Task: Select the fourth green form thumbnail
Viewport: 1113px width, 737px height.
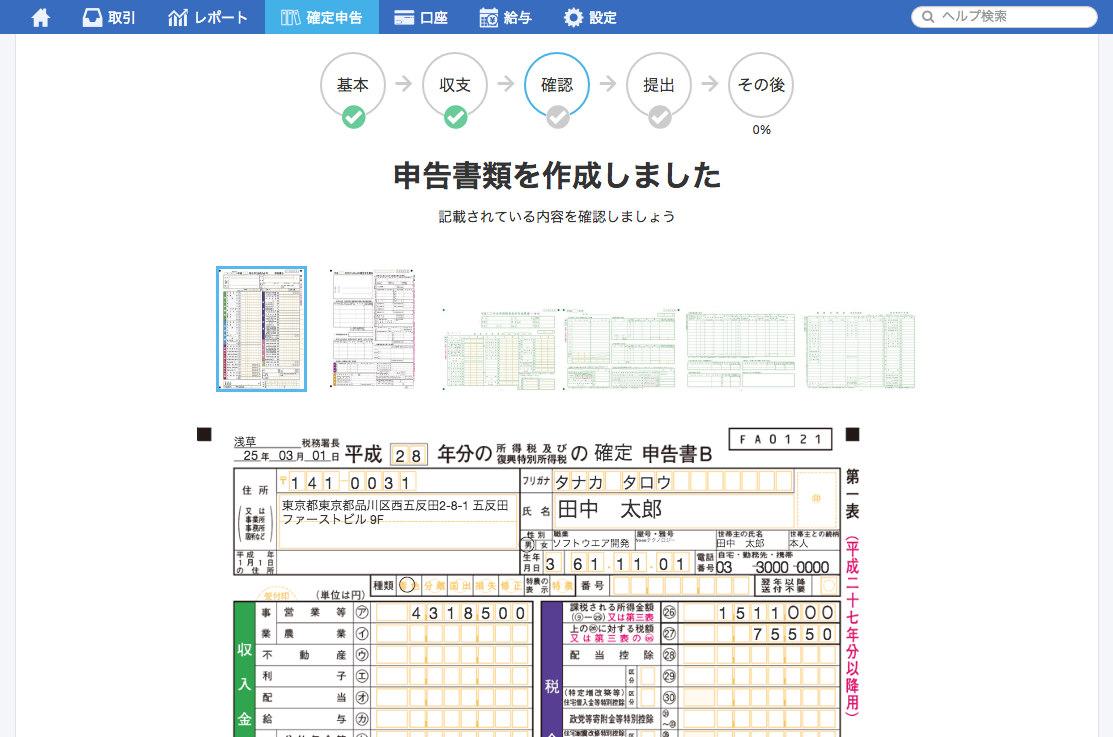Action: click(621, 349)
